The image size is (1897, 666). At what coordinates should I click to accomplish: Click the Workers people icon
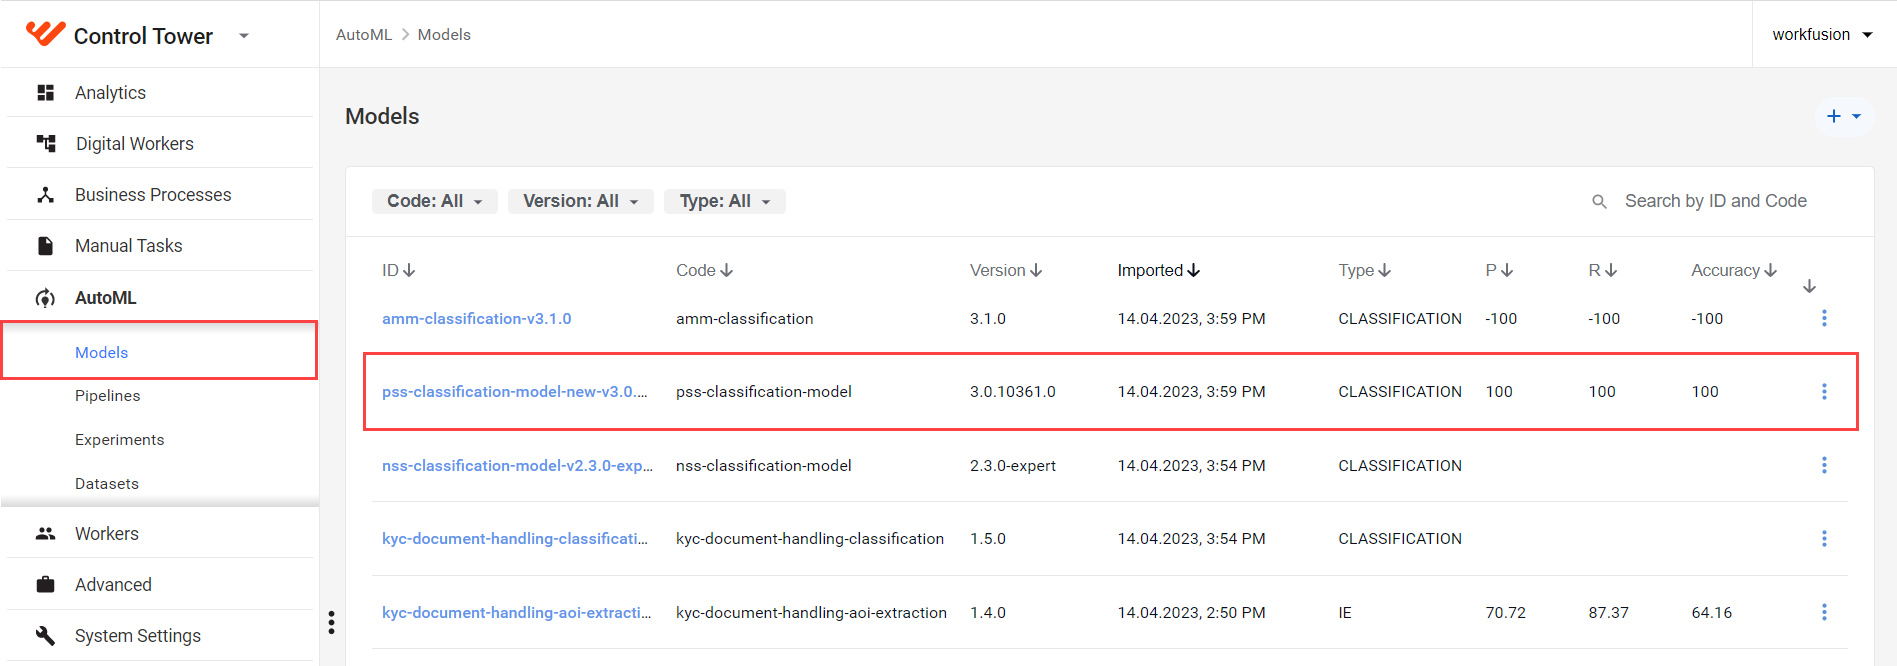click(45, 534)
